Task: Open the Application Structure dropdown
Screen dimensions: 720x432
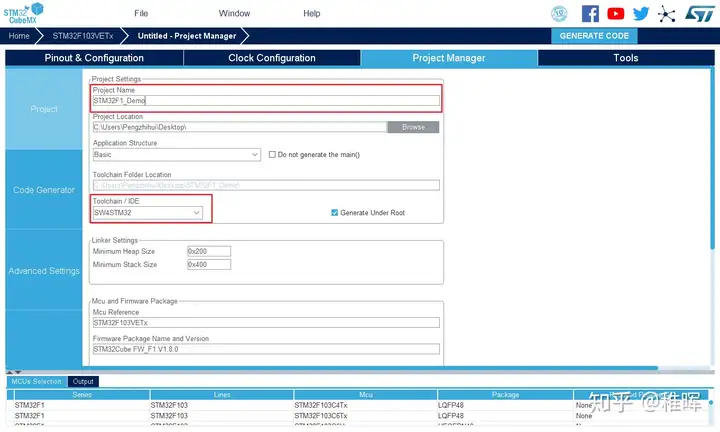Action: [177, 155]
